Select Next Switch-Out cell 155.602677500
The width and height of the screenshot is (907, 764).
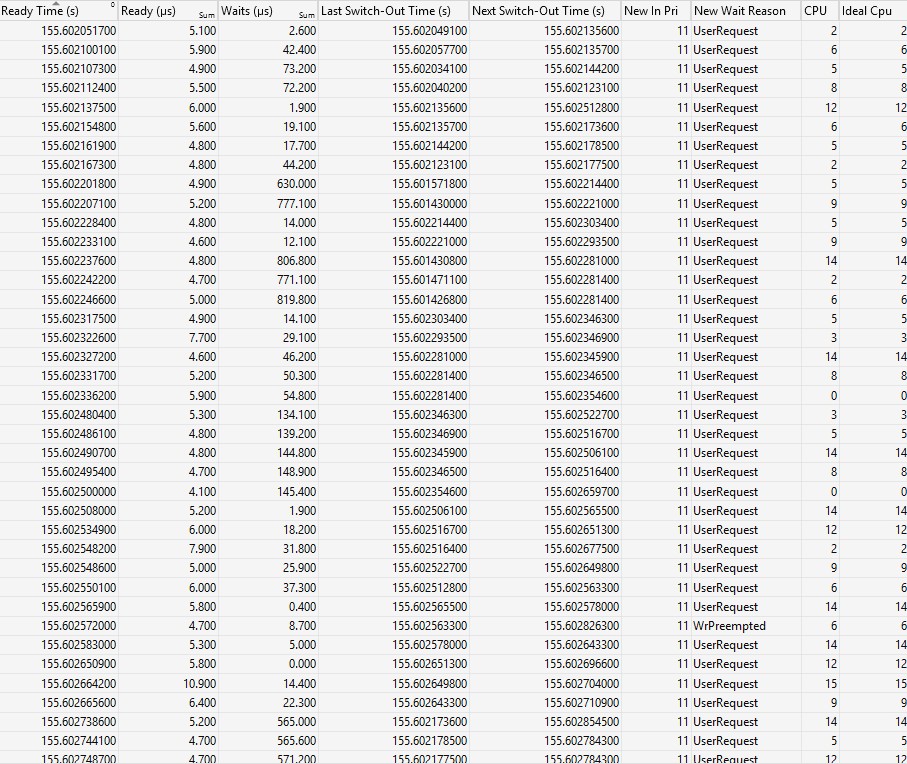click(581, 549)
